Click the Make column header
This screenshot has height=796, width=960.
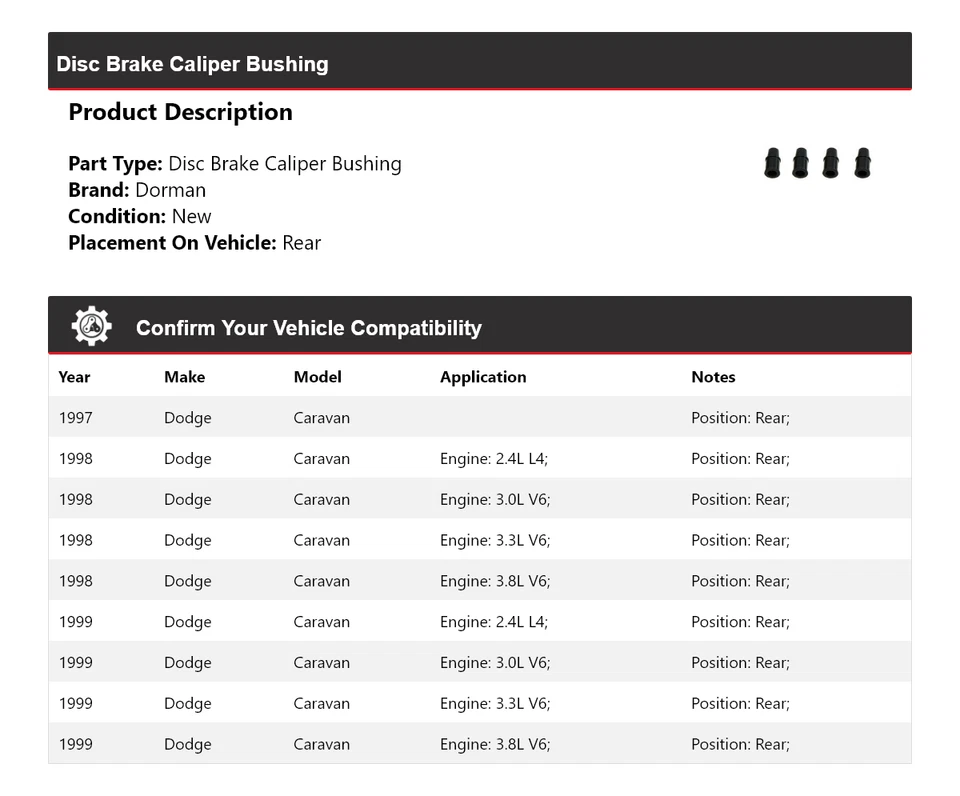tap(184, 377)
